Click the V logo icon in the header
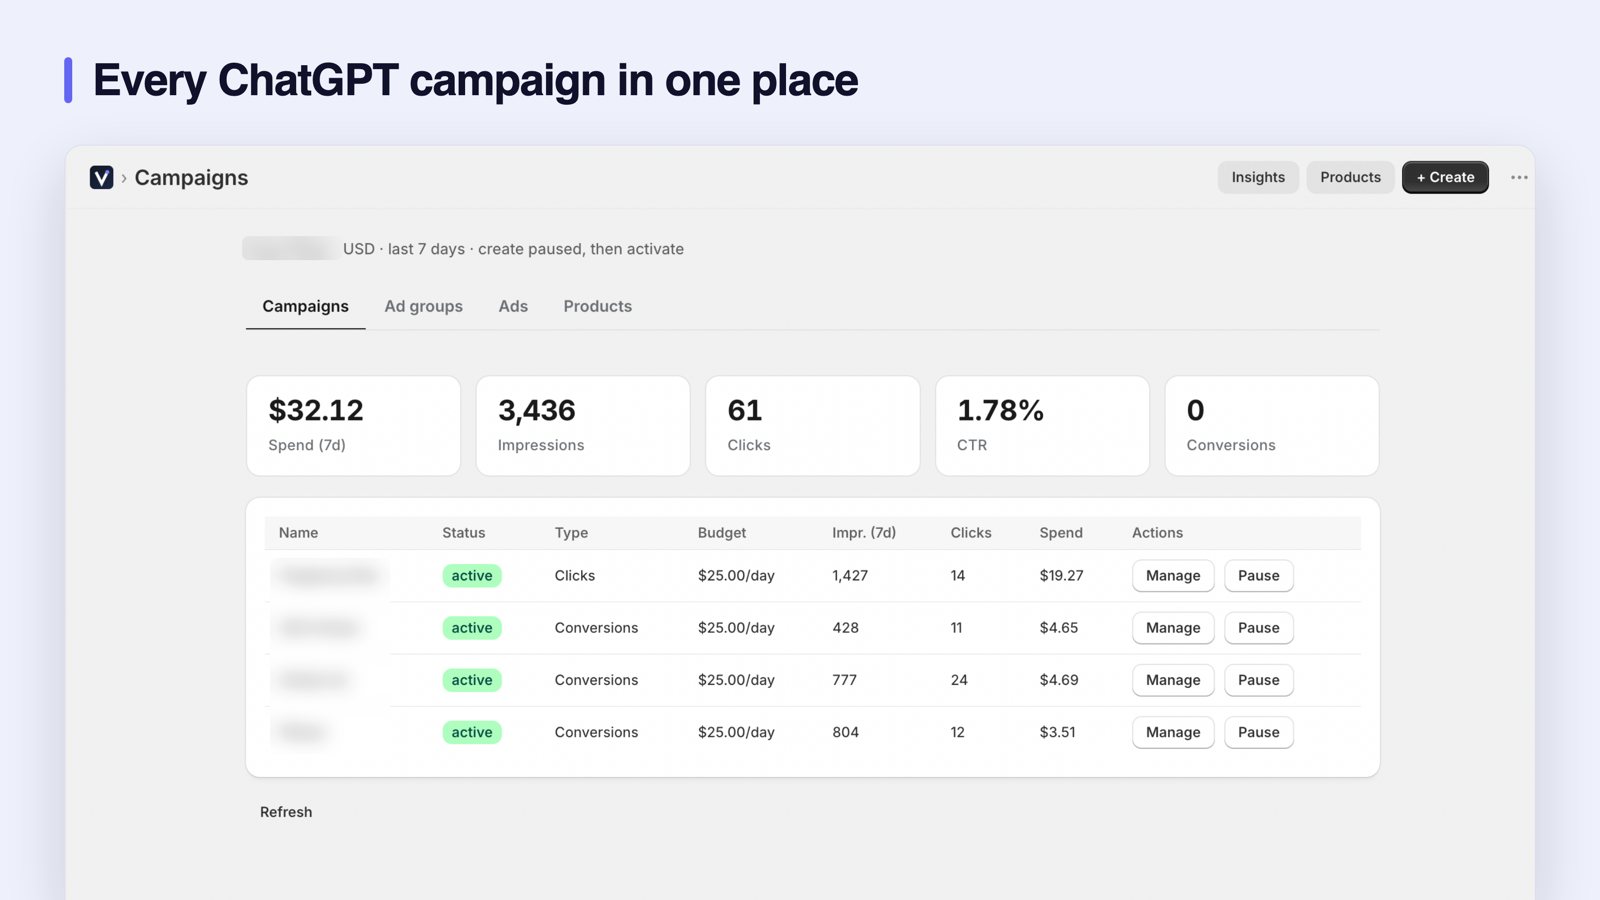The image size is (1600, 900). coord(101,177)
